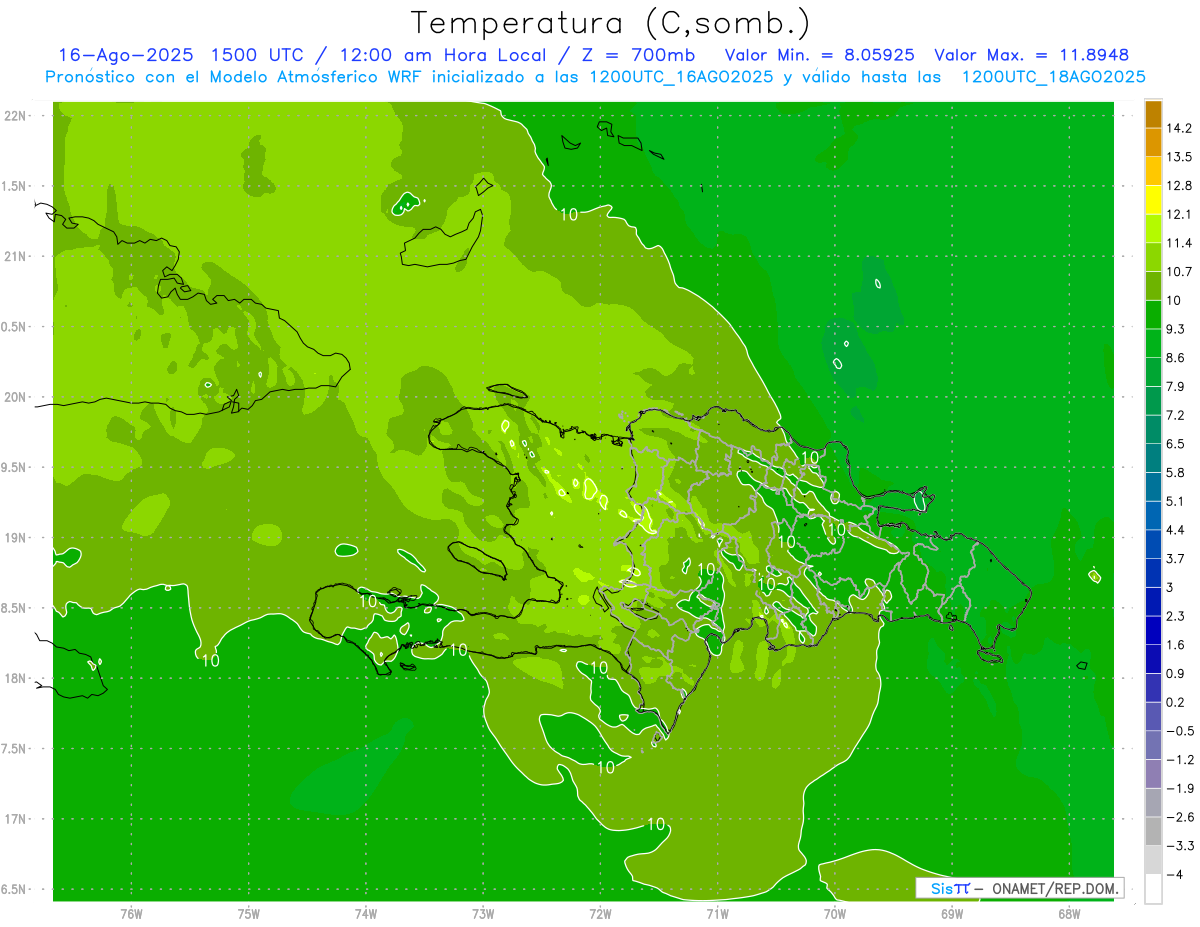Click the legend value 9.3

click(1176, 329)
